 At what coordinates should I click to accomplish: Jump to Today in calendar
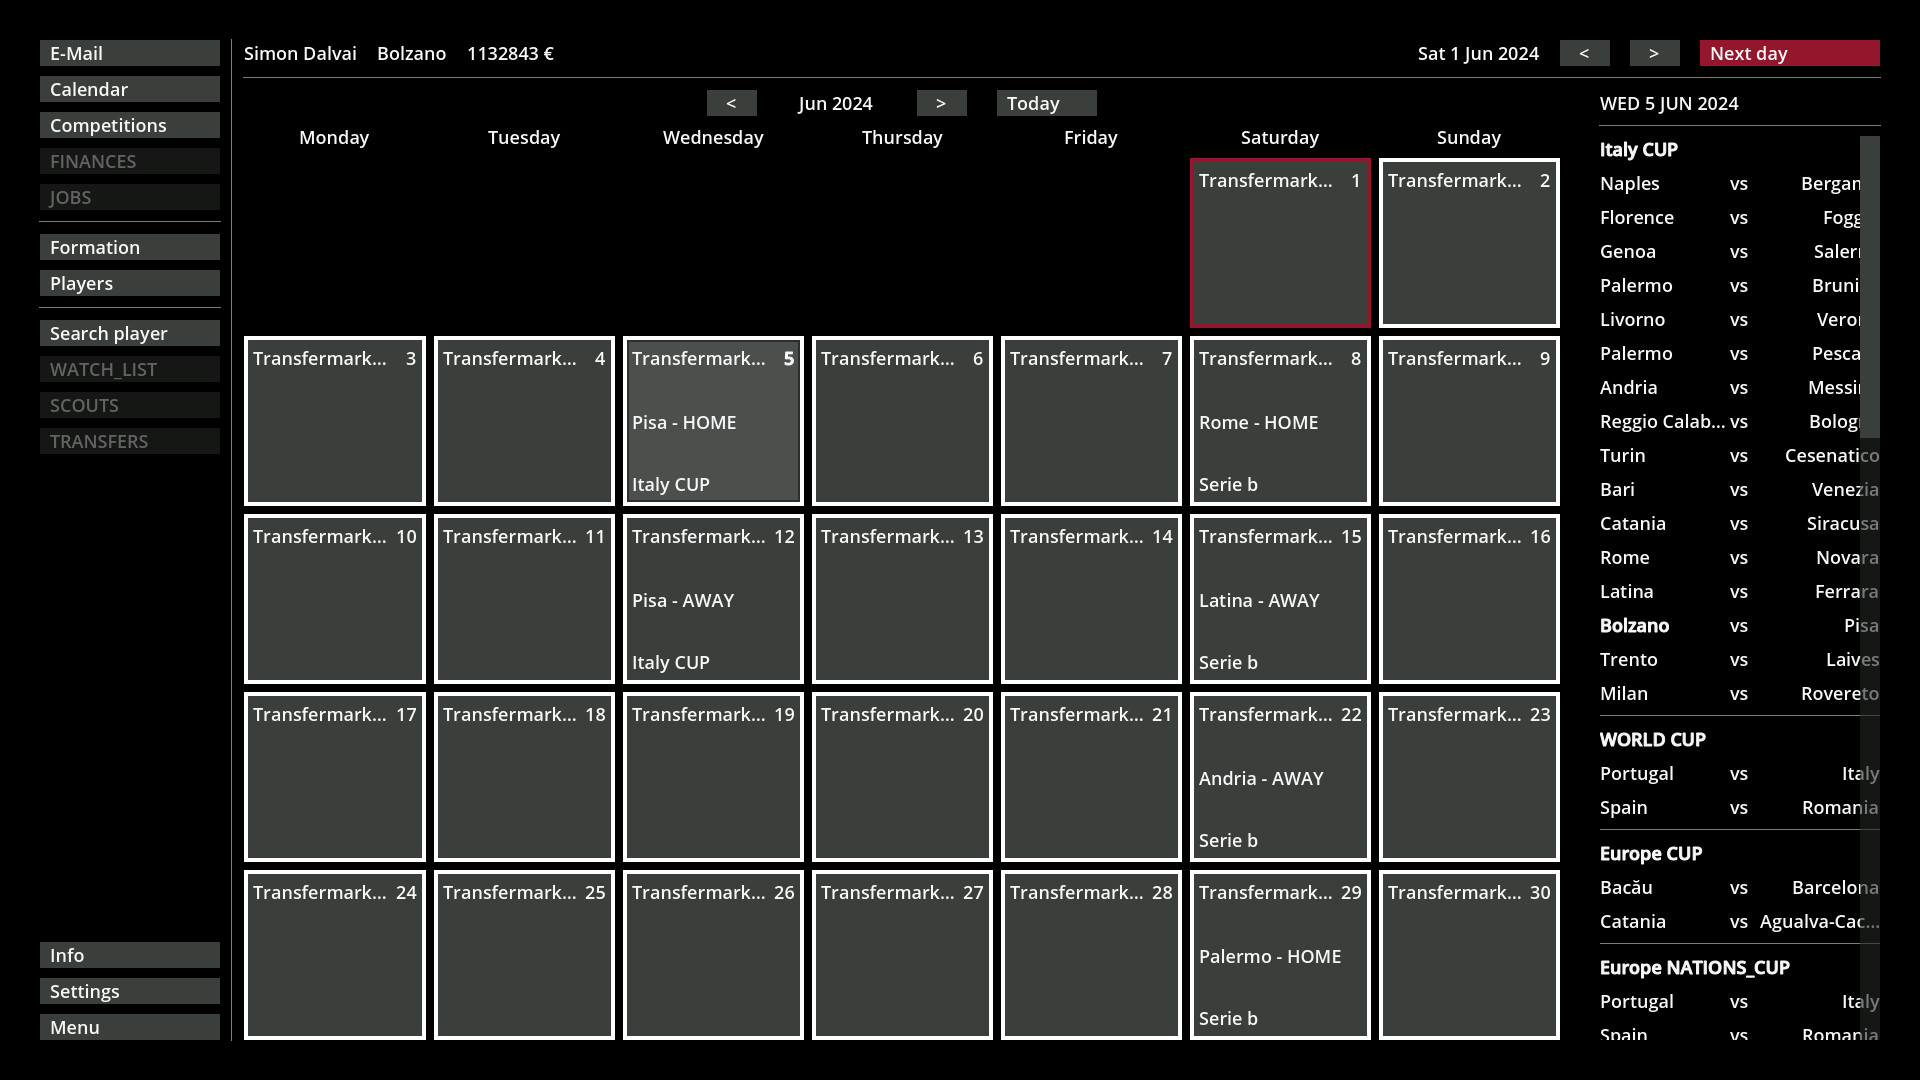pos(1046,103)
